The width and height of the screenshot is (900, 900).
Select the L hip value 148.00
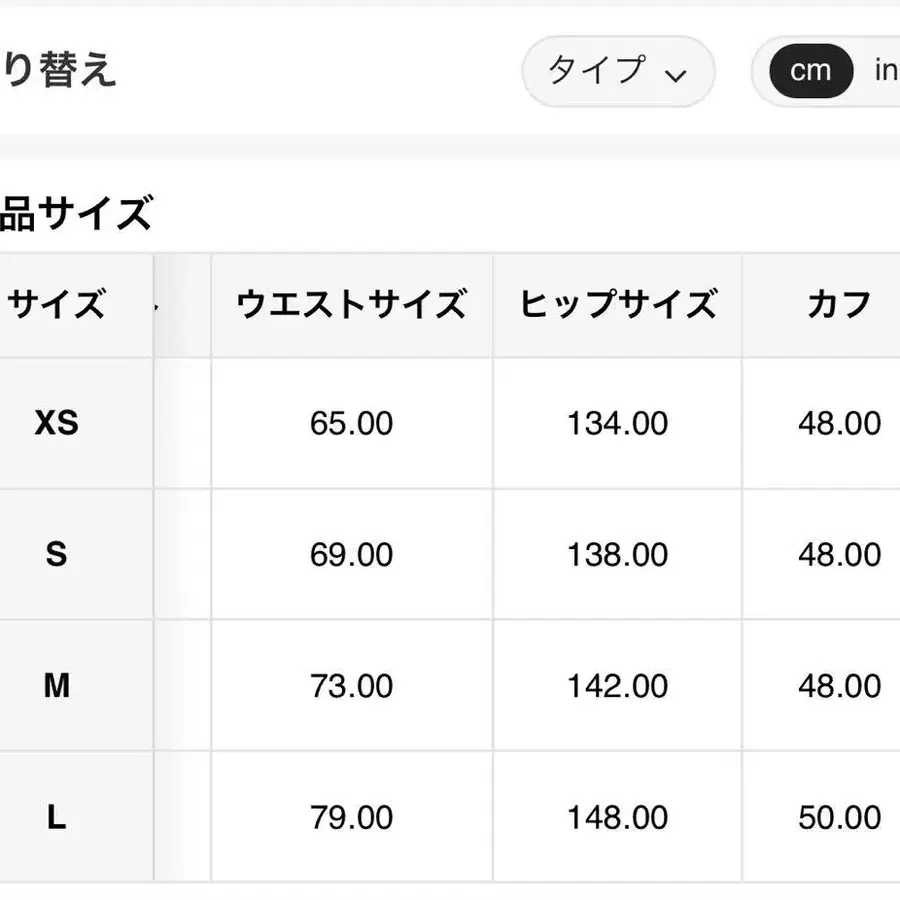617,817
